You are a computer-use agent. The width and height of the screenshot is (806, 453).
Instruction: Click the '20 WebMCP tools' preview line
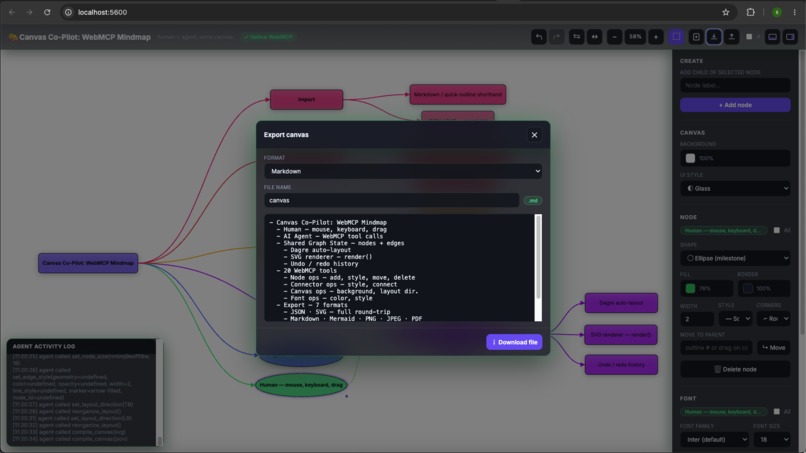pyautogui.click(x=306, y=270)
